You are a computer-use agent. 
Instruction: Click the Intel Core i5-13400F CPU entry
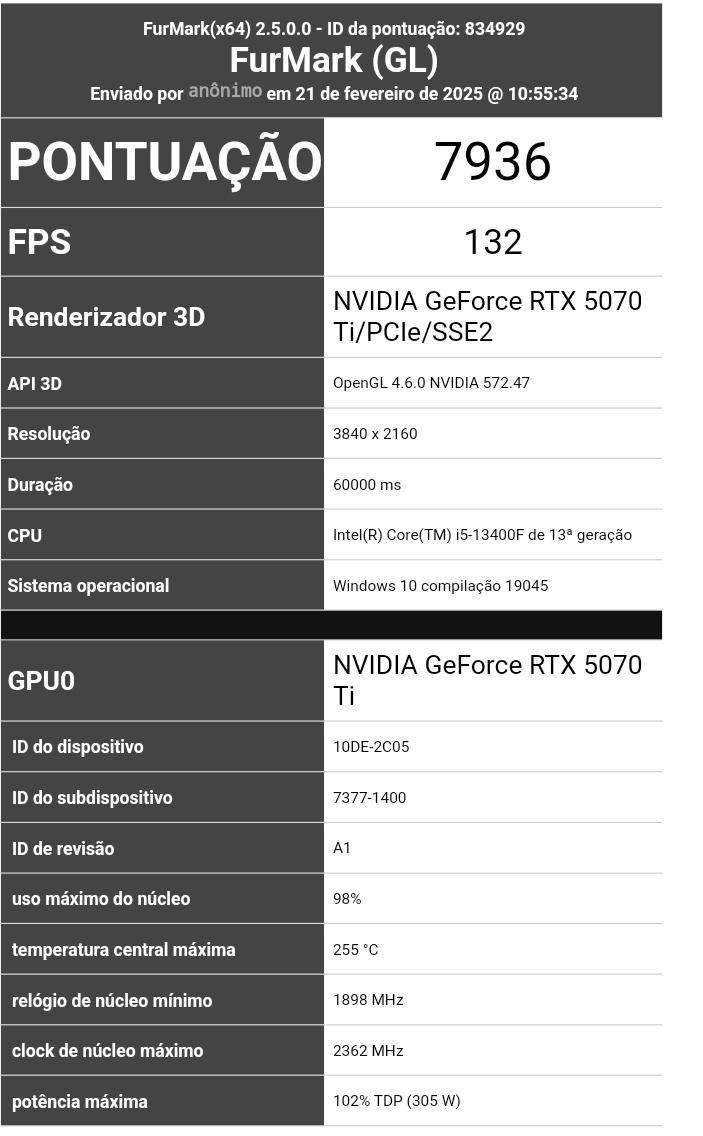(x=482, y=535)
